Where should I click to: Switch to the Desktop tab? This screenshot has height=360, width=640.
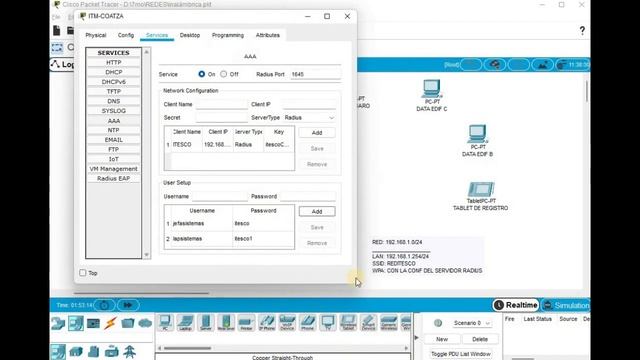coord(190,35)
